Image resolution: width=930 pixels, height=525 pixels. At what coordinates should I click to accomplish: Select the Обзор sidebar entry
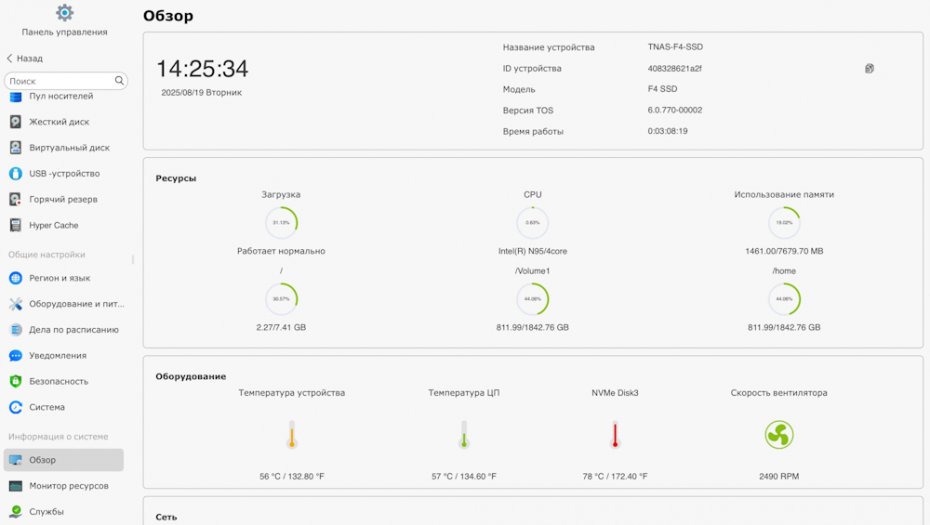(x=64, y=460)
